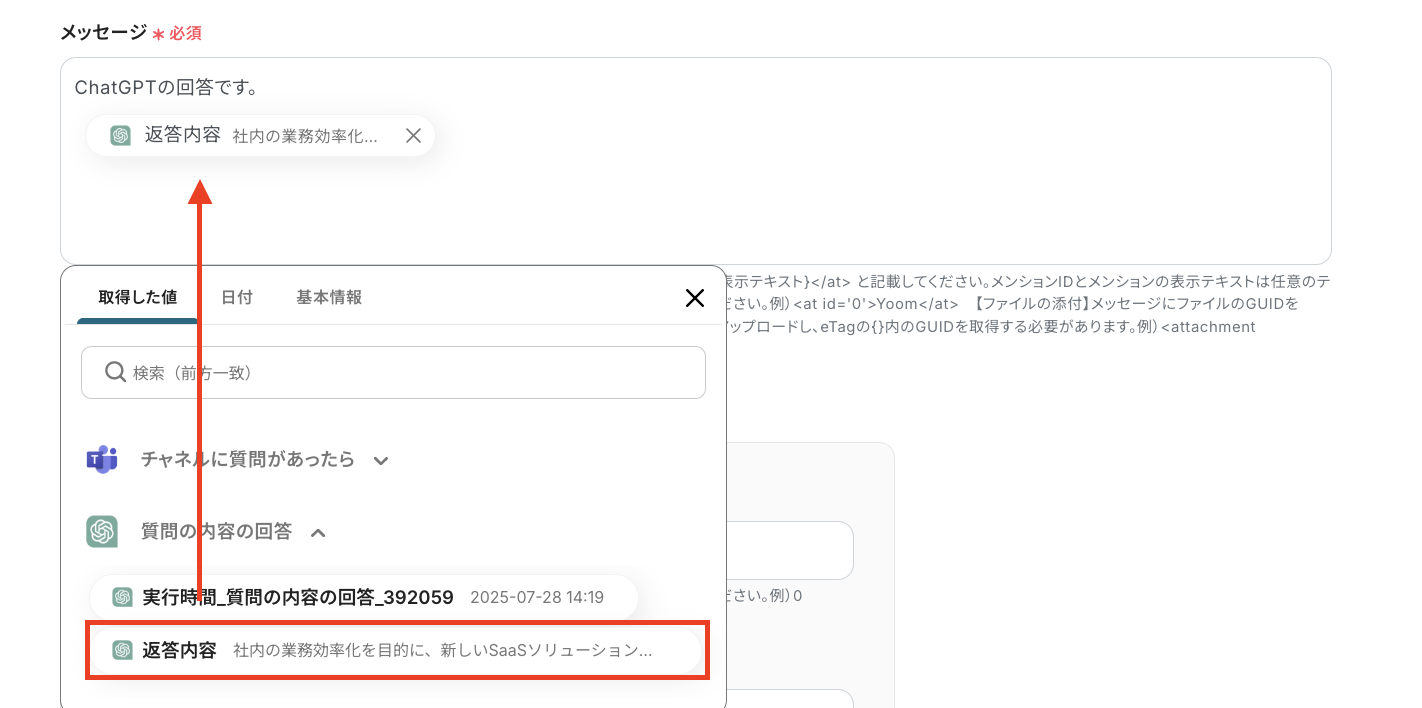Switch to the 取得した値 tab
The height and width of the screenshot is (708, 1422).
click(x=138, y=297)
